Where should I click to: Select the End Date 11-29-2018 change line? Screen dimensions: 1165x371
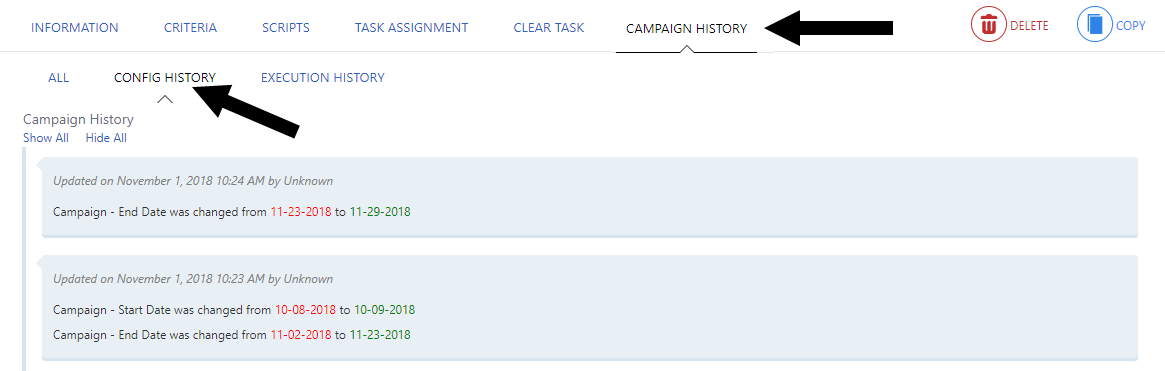coord(232,212)
